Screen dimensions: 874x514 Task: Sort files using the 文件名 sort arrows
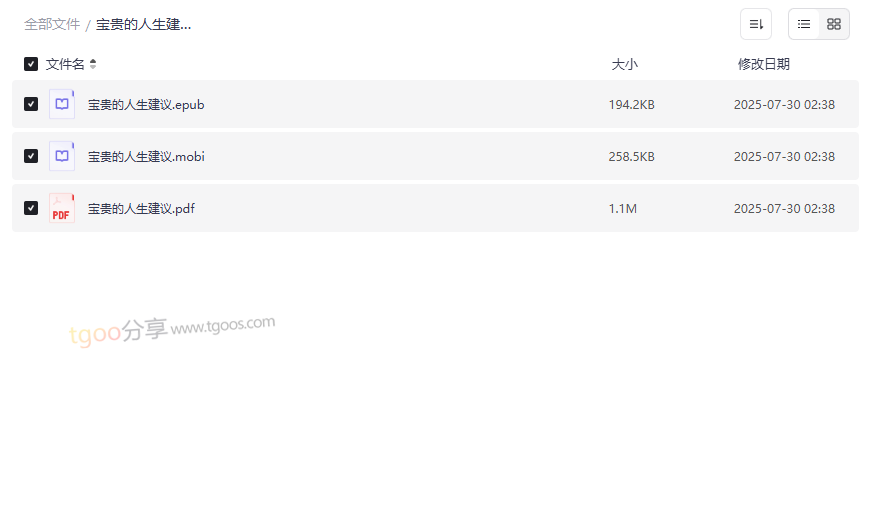93,64
